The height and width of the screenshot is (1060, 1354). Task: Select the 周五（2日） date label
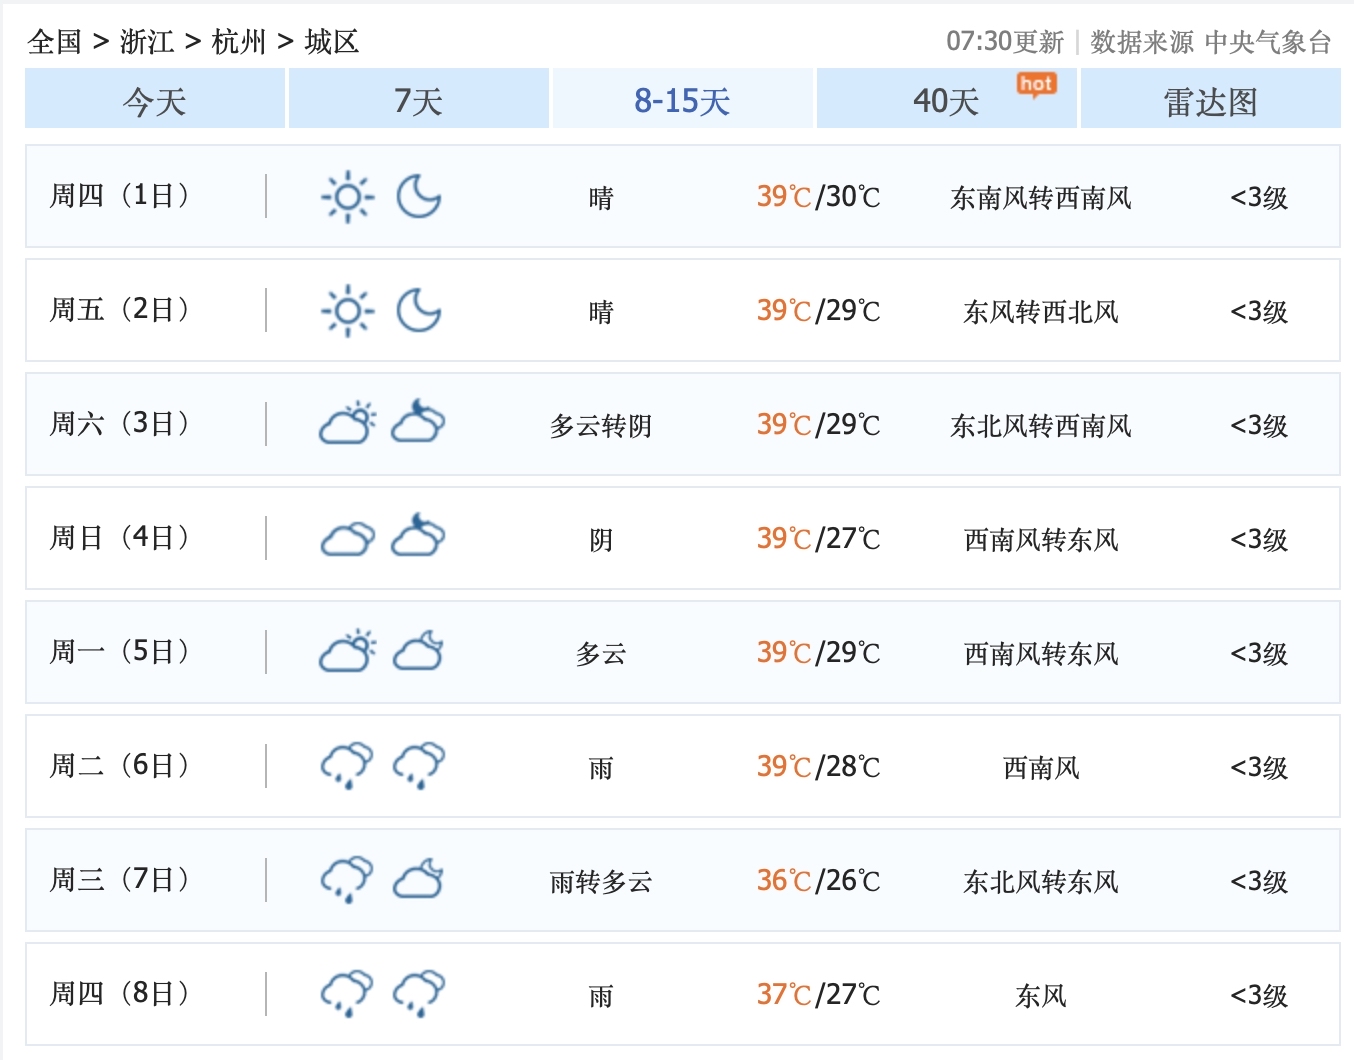coord(119,310)
